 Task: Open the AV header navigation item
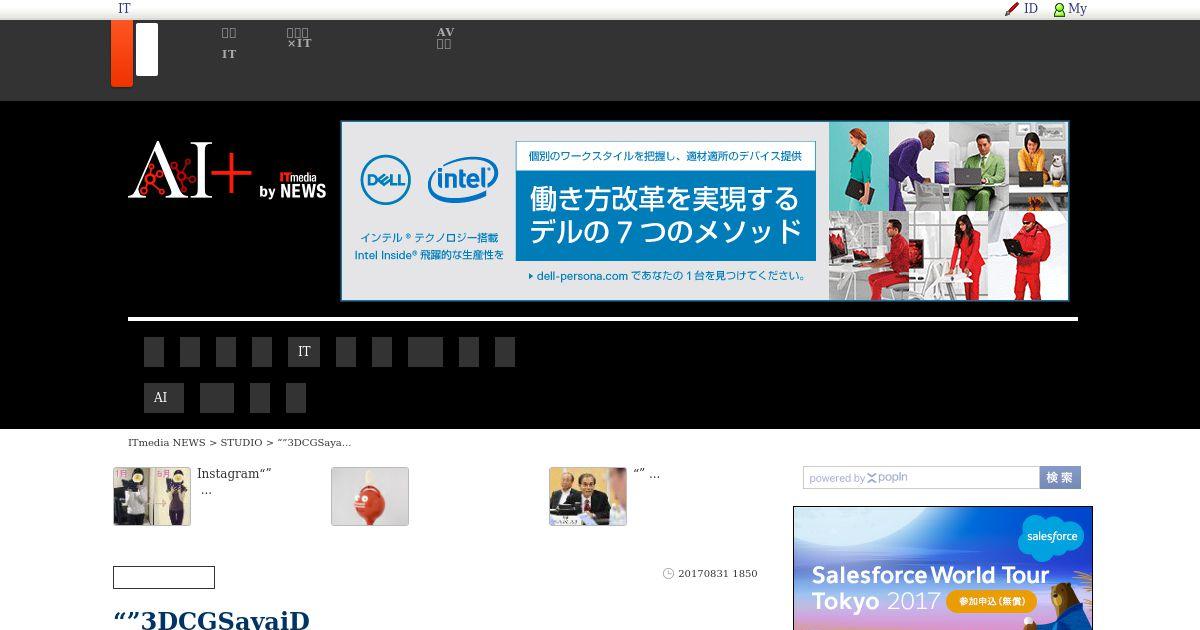click(x=445, y=38)
